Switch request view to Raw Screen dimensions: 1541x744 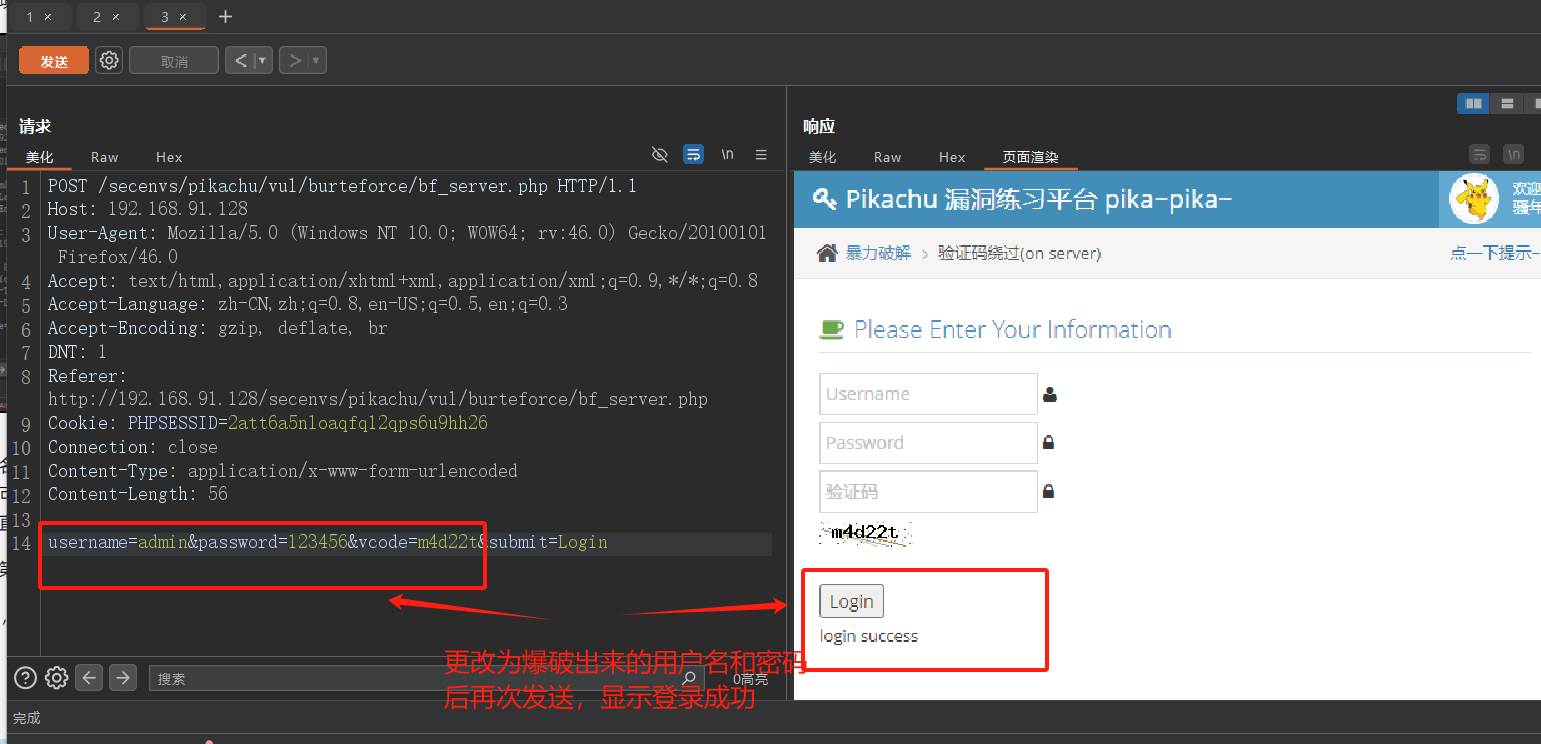point(104,157)
